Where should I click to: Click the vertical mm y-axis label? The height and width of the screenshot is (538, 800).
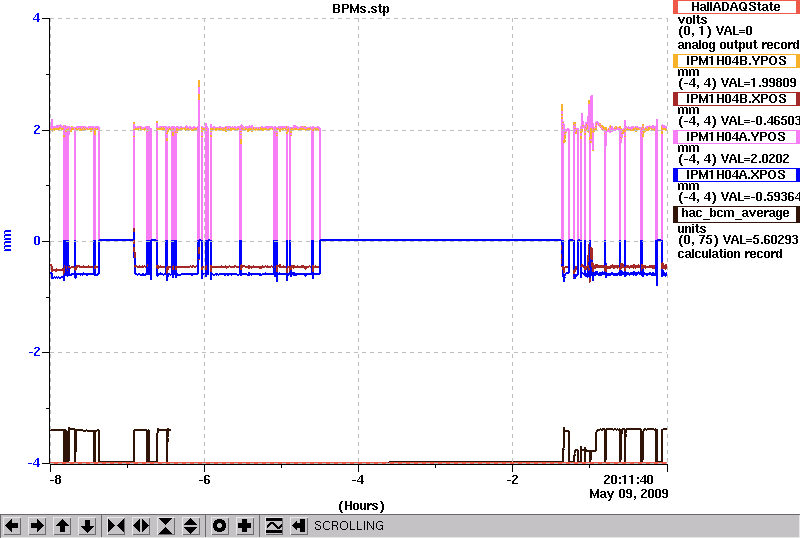(x=7, y=240)
